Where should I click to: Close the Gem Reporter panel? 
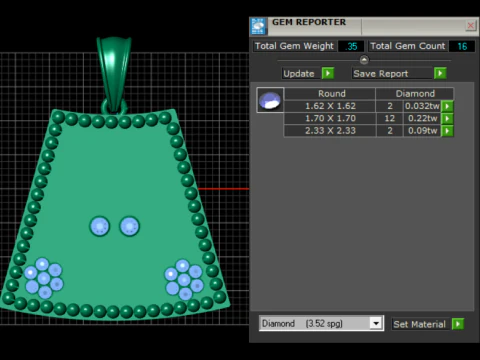(x=471, y=25)
